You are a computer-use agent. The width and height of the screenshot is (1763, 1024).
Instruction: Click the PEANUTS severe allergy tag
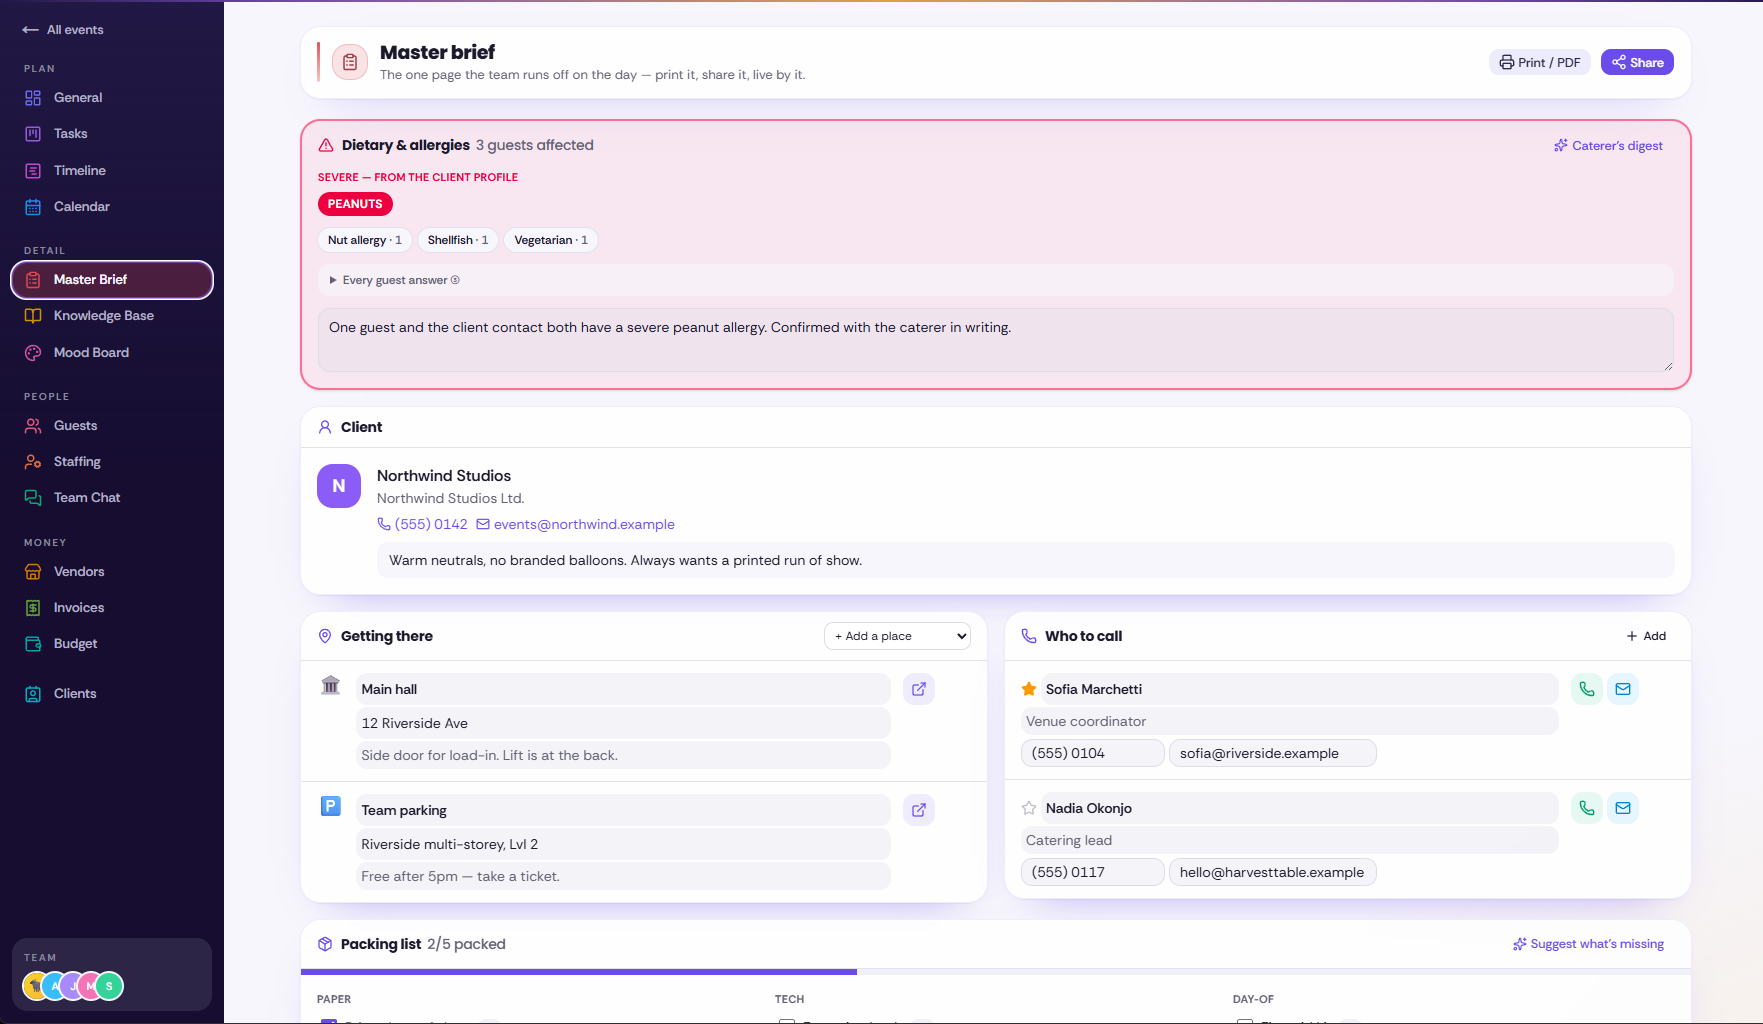355,204
